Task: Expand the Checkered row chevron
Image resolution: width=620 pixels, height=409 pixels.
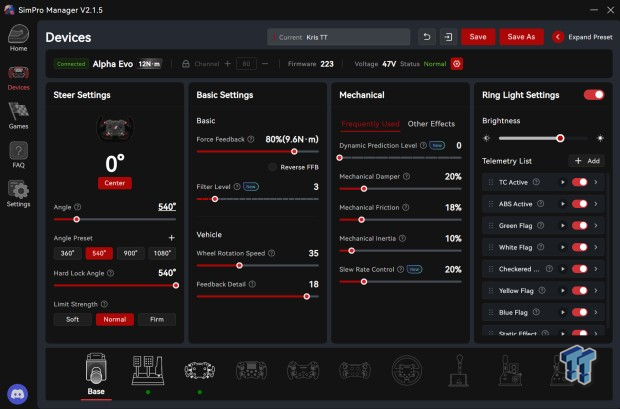Action: pyautogui.click(x=596, y=269)
